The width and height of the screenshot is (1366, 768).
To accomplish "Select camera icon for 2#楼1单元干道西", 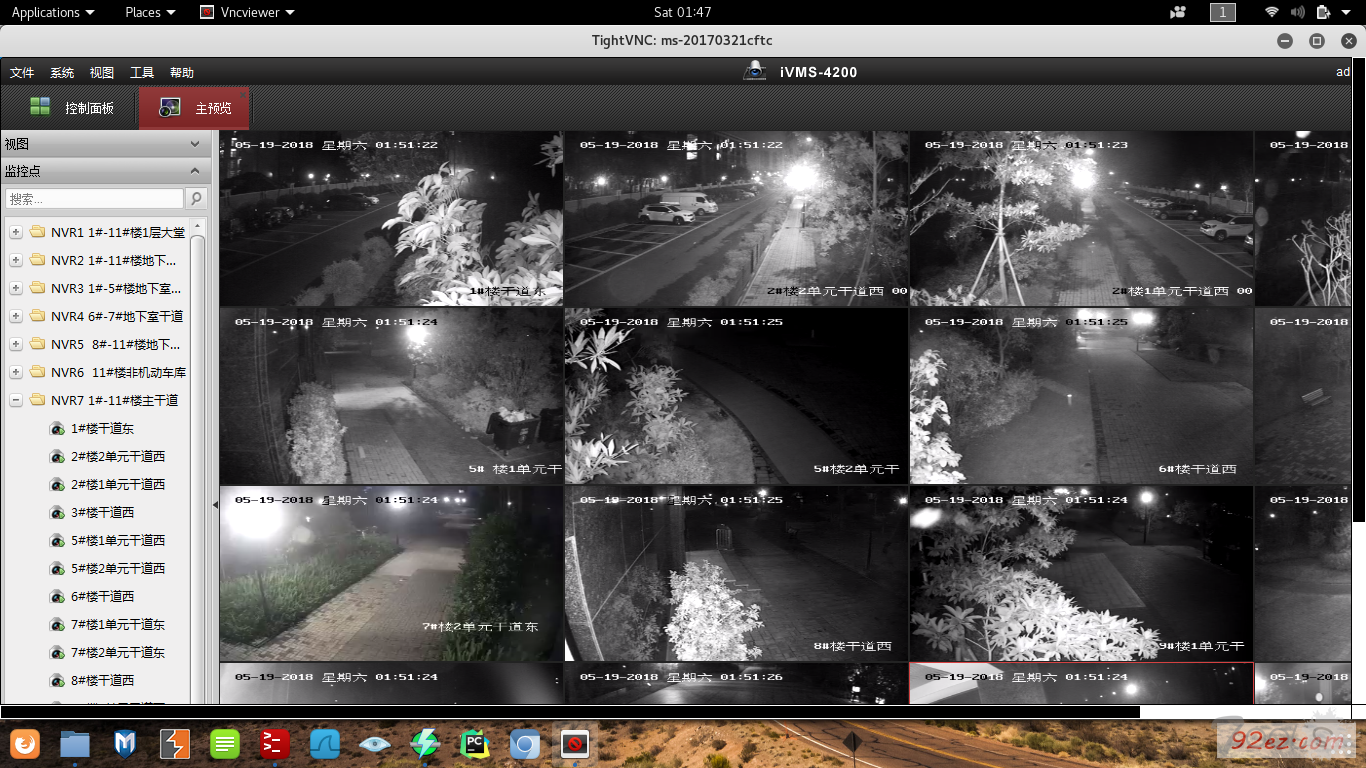I will [x=58, y=484].
